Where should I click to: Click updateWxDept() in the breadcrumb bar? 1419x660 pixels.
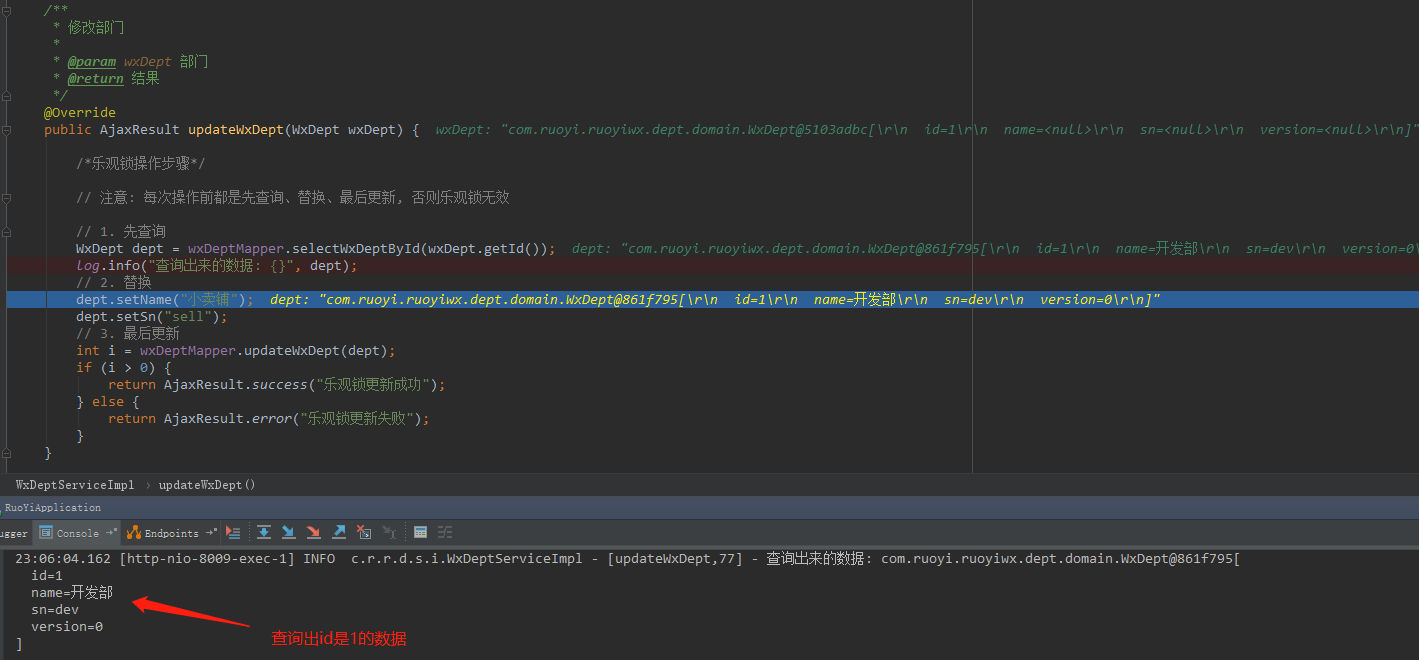[206, 485]
